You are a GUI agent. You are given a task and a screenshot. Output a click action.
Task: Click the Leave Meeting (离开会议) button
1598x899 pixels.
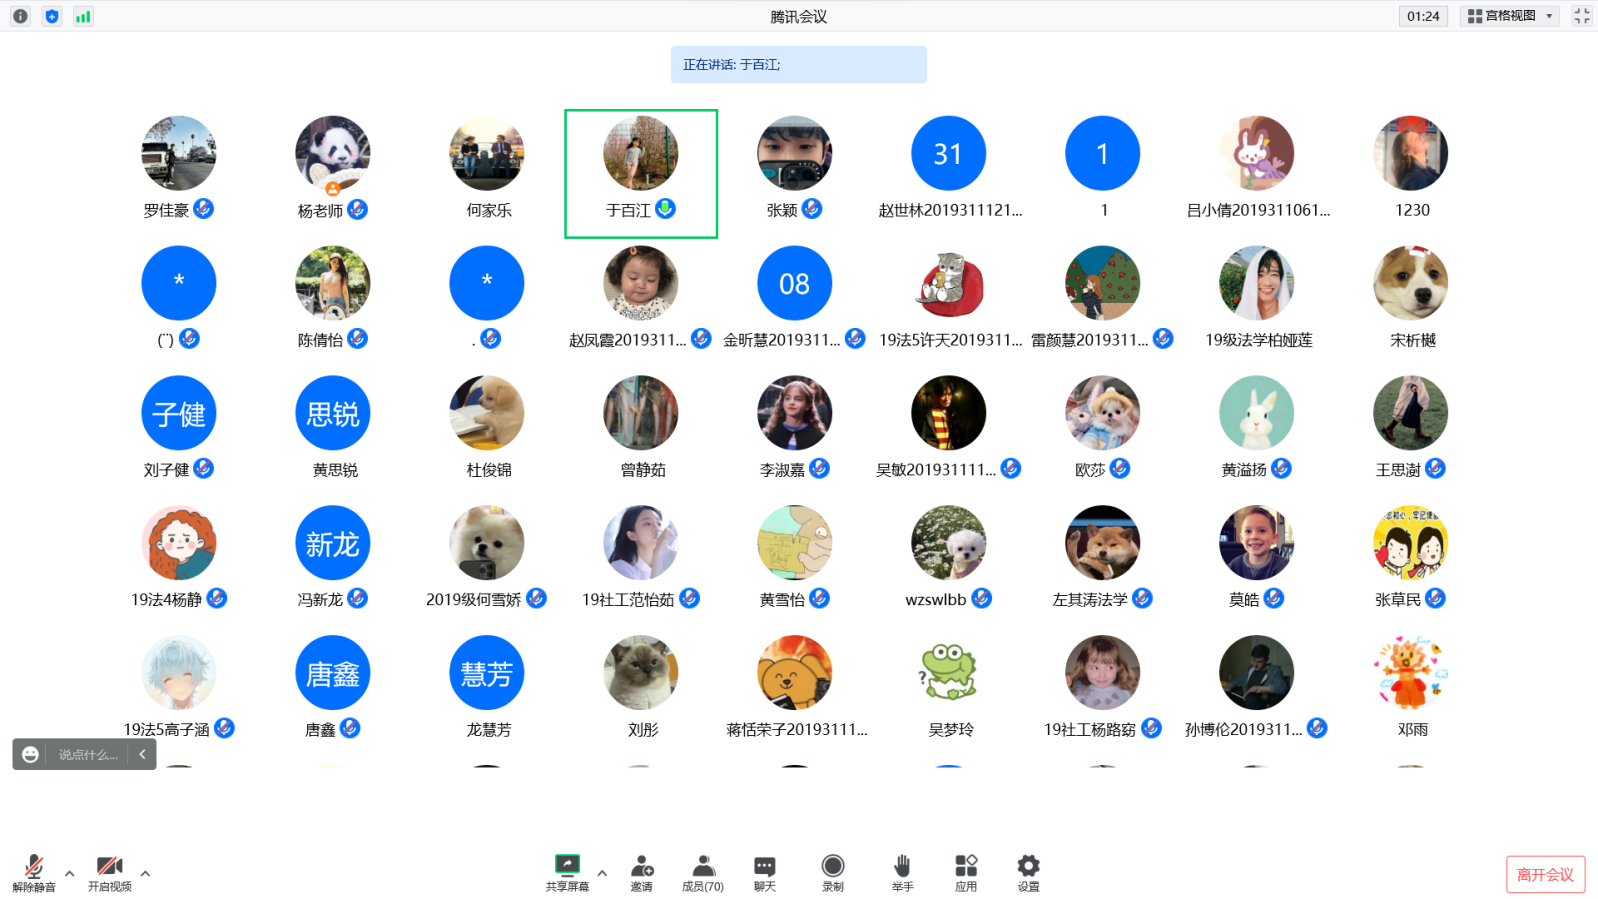pyautogui.click(x=1545, y=874)
